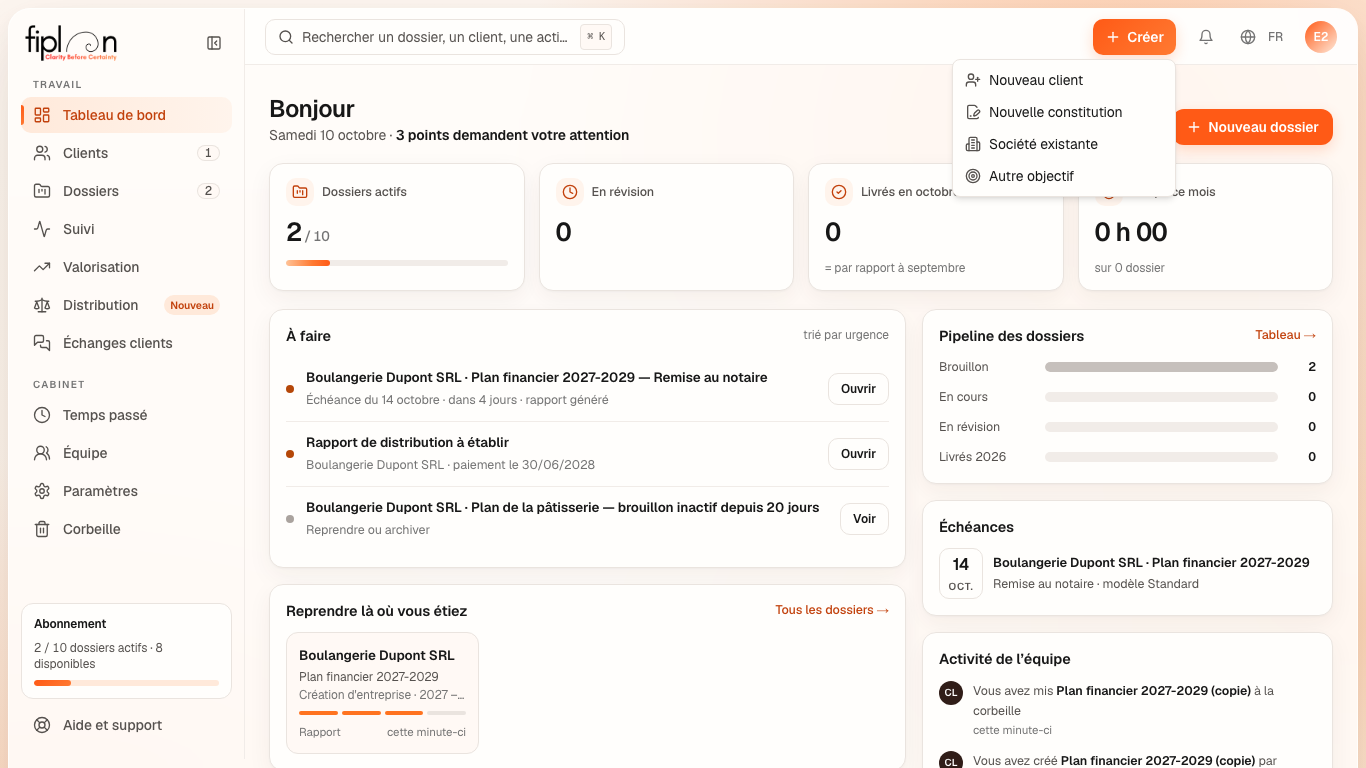Image resolution: width=1366 pixels, height=768 pixels.
Task: Click the Fiplon logo
Action: (71, 43)
